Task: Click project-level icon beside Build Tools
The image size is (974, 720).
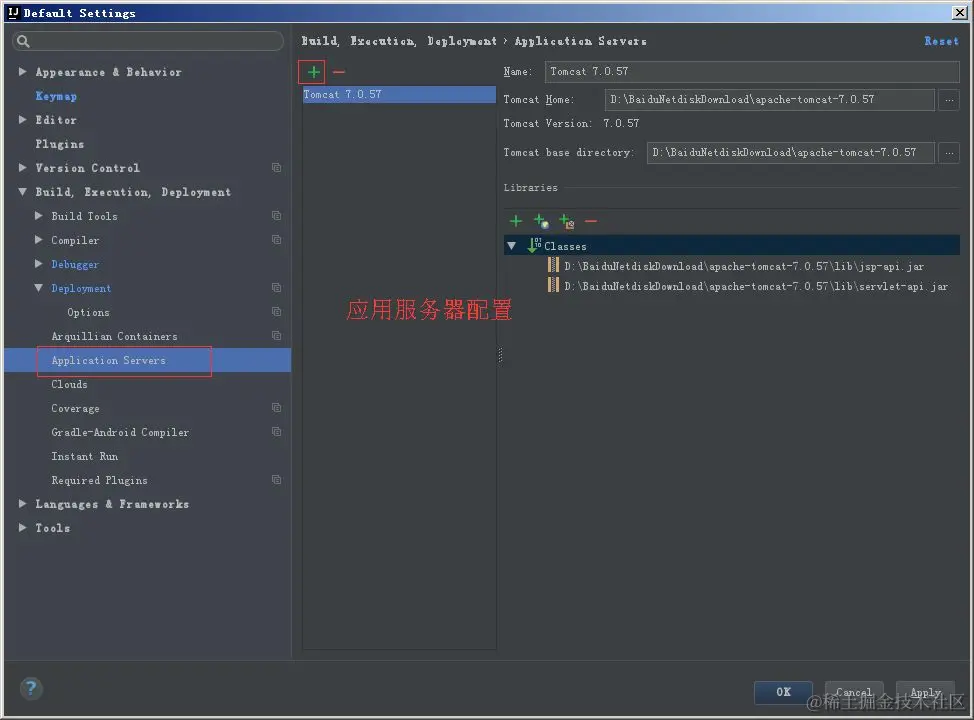Action: 276,216
